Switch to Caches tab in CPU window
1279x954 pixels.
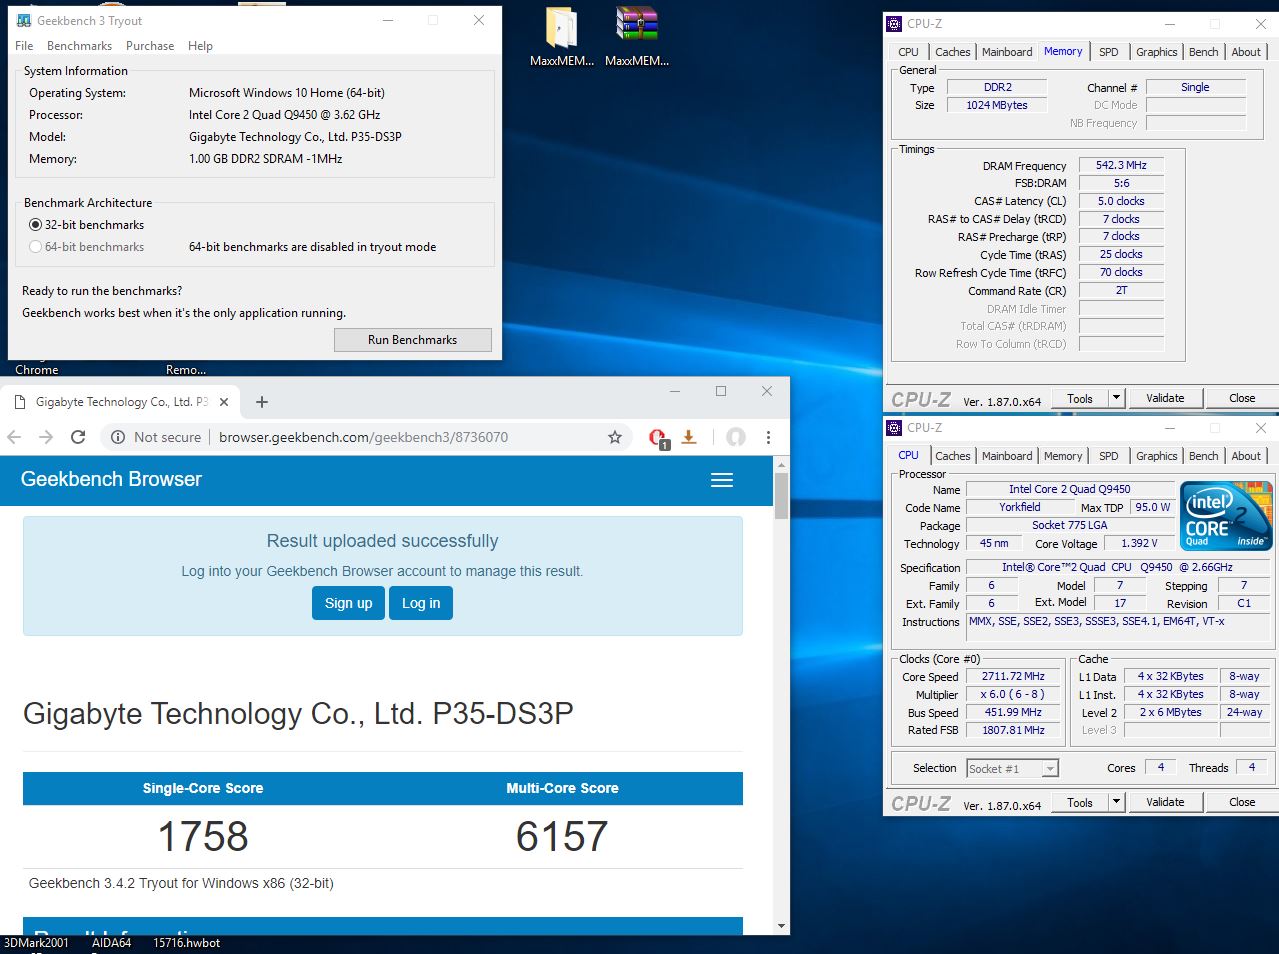coord(952,456)
